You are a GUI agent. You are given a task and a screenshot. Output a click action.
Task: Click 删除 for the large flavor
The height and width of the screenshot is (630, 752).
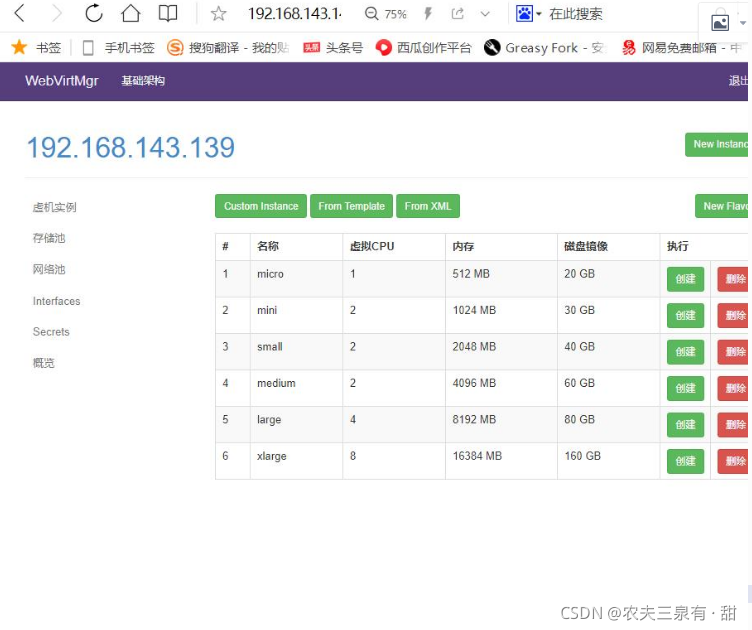pos(733,425)
